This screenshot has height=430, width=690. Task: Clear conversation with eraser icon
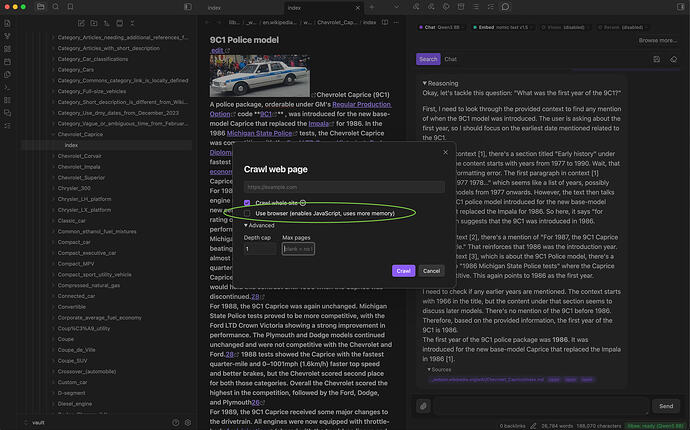coord(673,59)
